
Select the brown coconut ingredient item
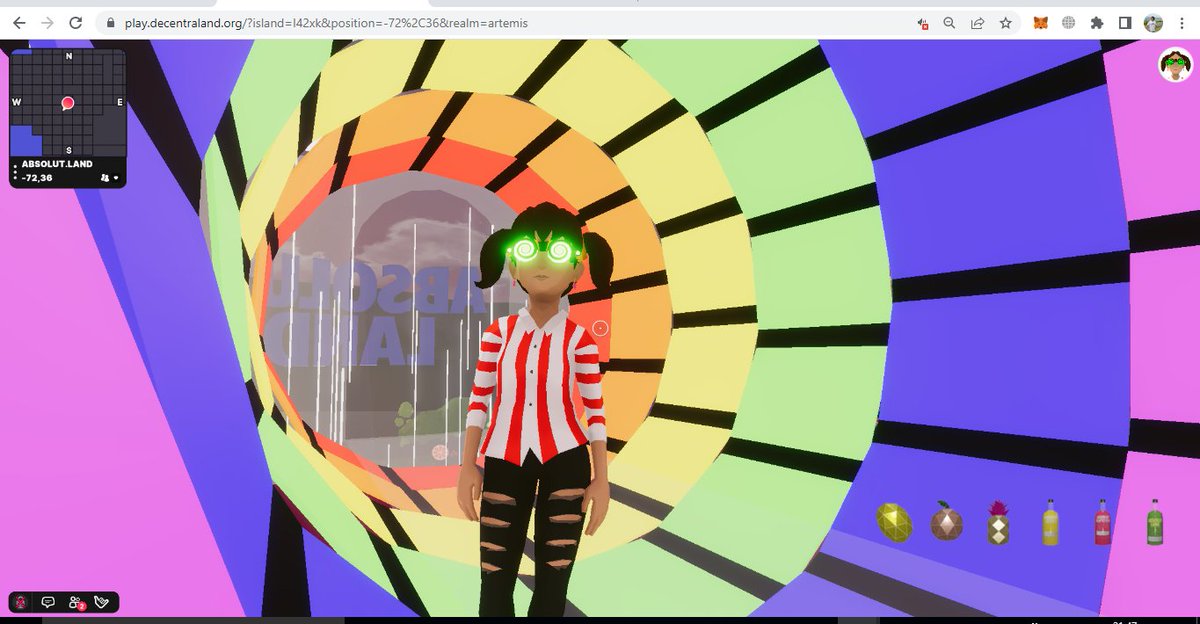pyautogui.click(x=947, y=521)
